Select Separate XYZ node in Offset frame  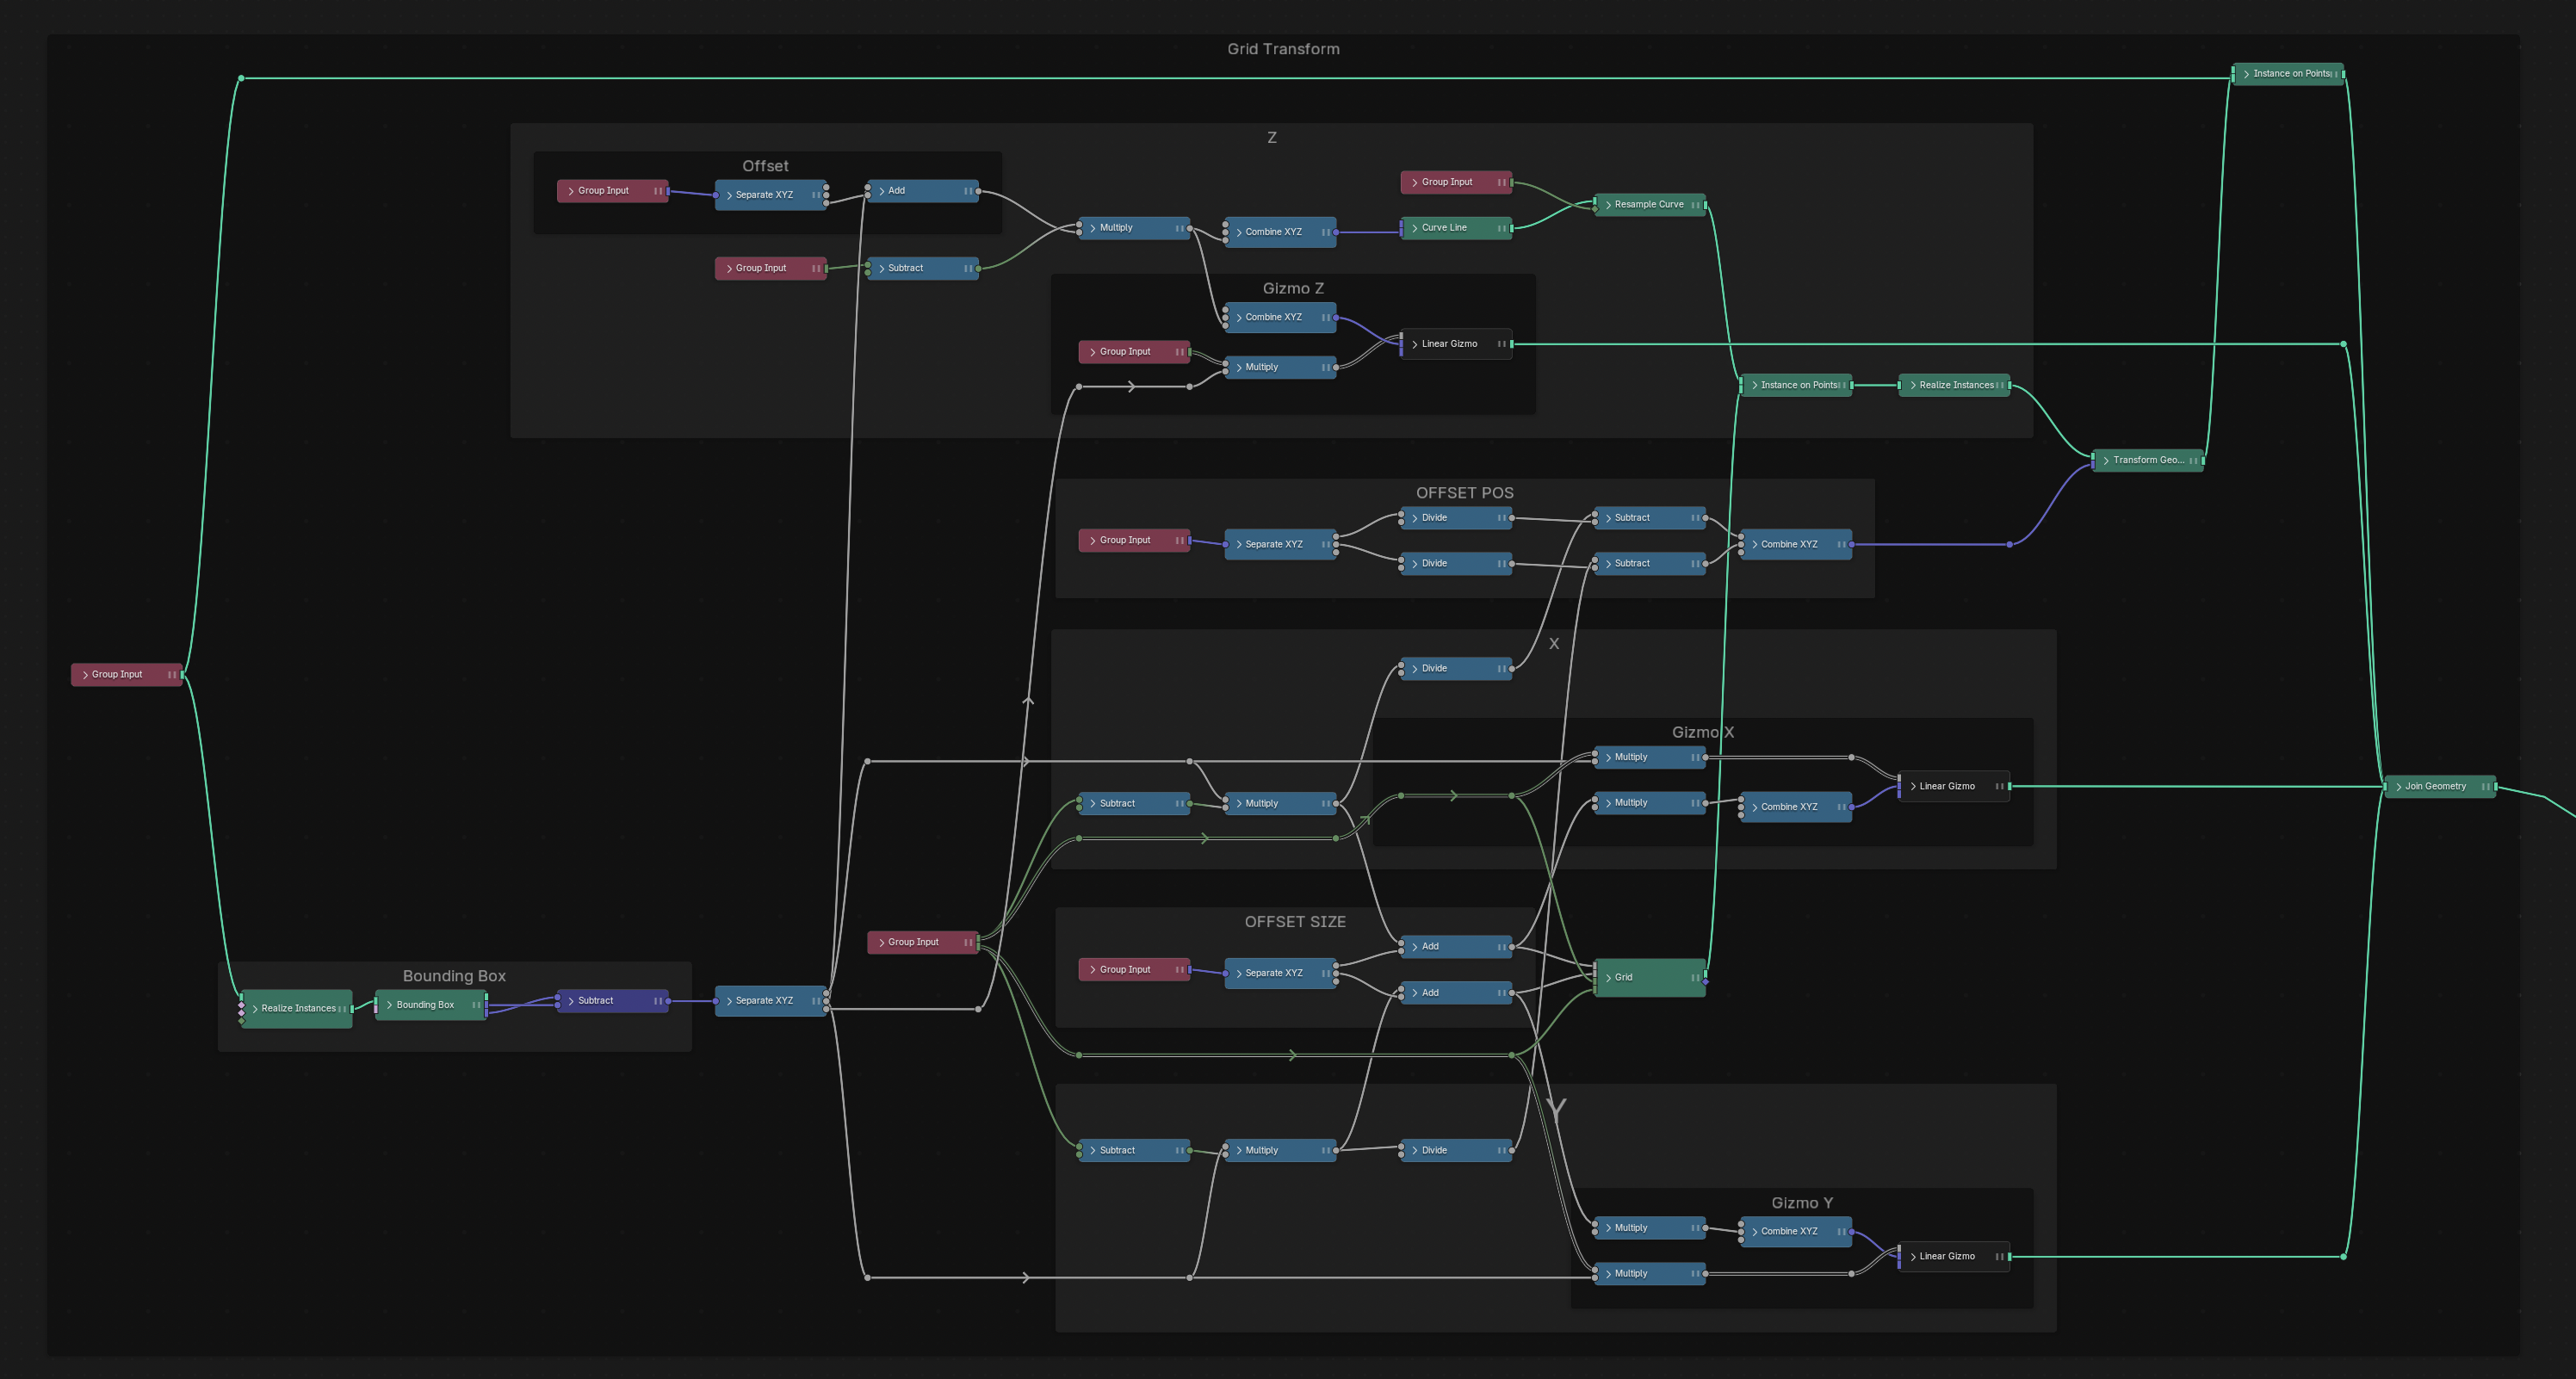pyautogui.click(x=770, y=195)
